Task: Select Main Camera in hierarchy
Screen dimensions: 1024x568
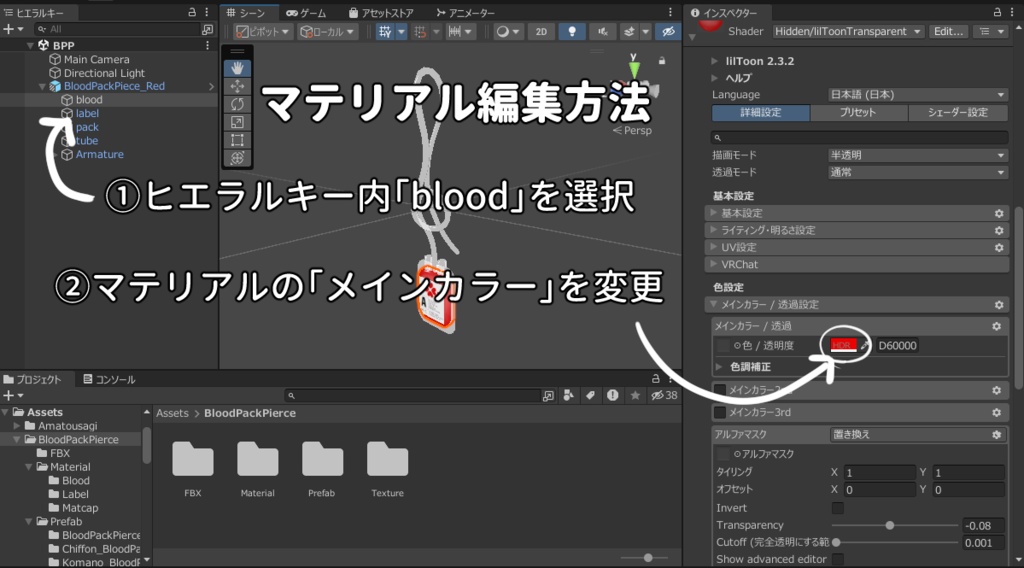Action: point(97,59)
